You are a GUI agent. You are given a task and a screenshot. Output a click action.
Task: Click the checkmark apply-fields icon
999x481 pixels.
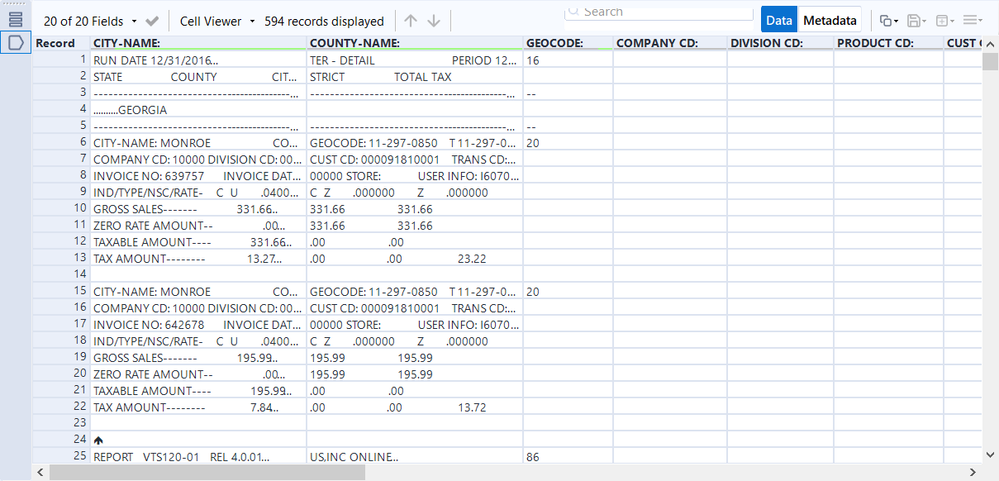(x=152, y=21)
